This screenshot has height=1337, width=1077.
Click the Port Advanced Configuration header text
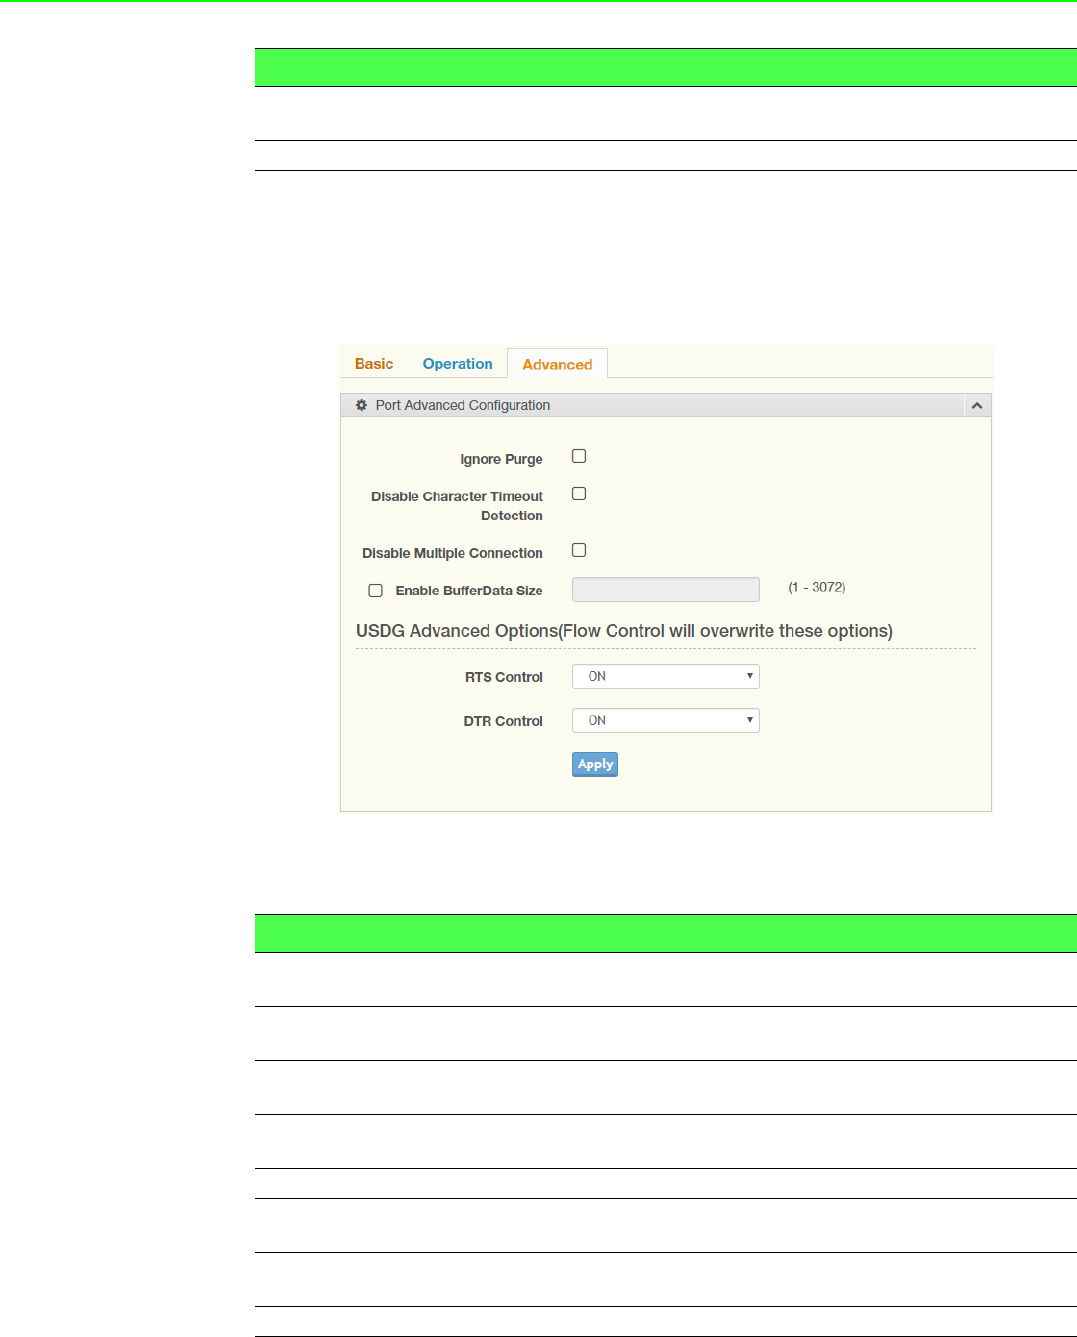[x=463, y=405]
